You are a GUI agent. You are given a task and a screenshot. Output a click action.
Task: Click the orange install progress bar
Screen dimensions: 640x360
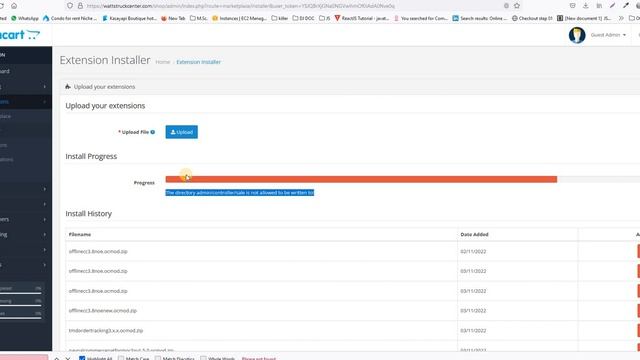point(361,179)
